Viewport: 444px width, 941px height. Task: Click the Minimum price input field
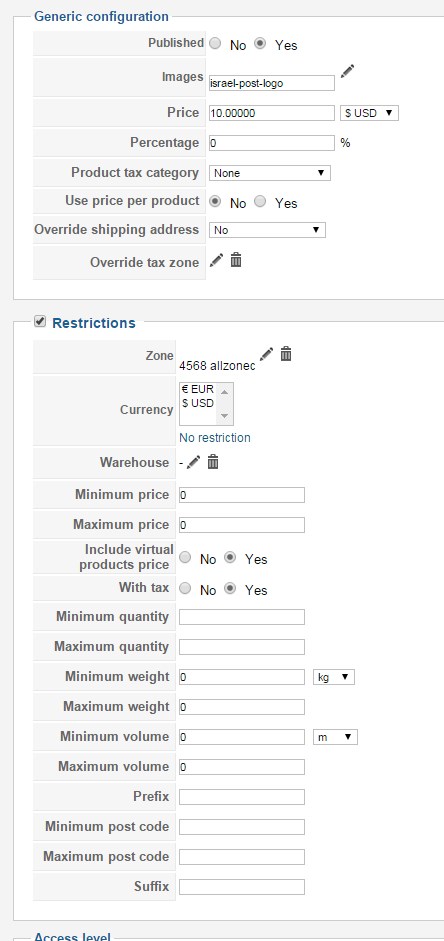coord(242,495)
